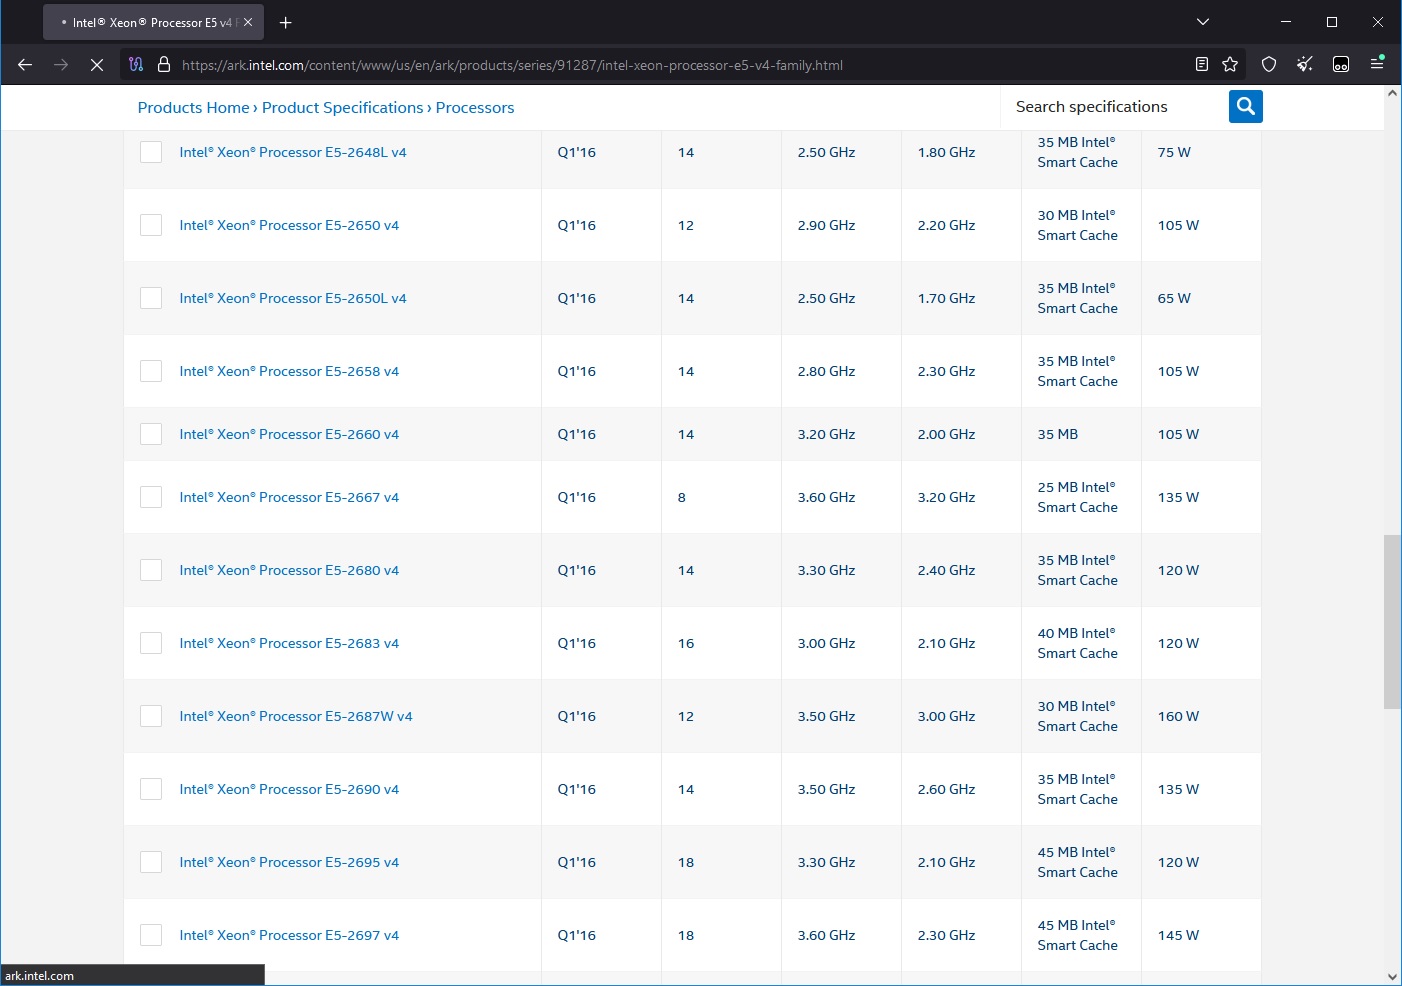Follow the Xeon E5-2660 v4 link
The height and width of the screenshot is (986, 1402).
point(289,434)
